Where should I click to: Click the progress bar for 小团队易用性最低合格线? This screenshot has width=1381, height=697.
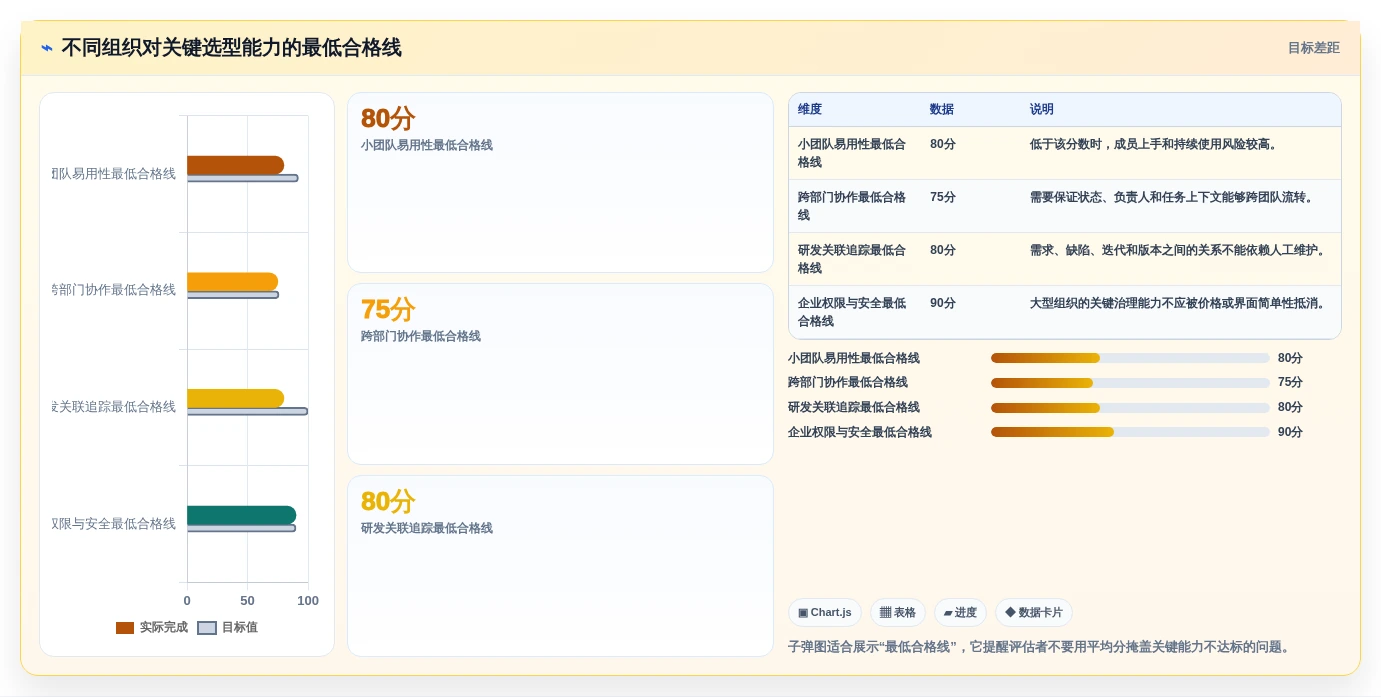[1130, 358]
